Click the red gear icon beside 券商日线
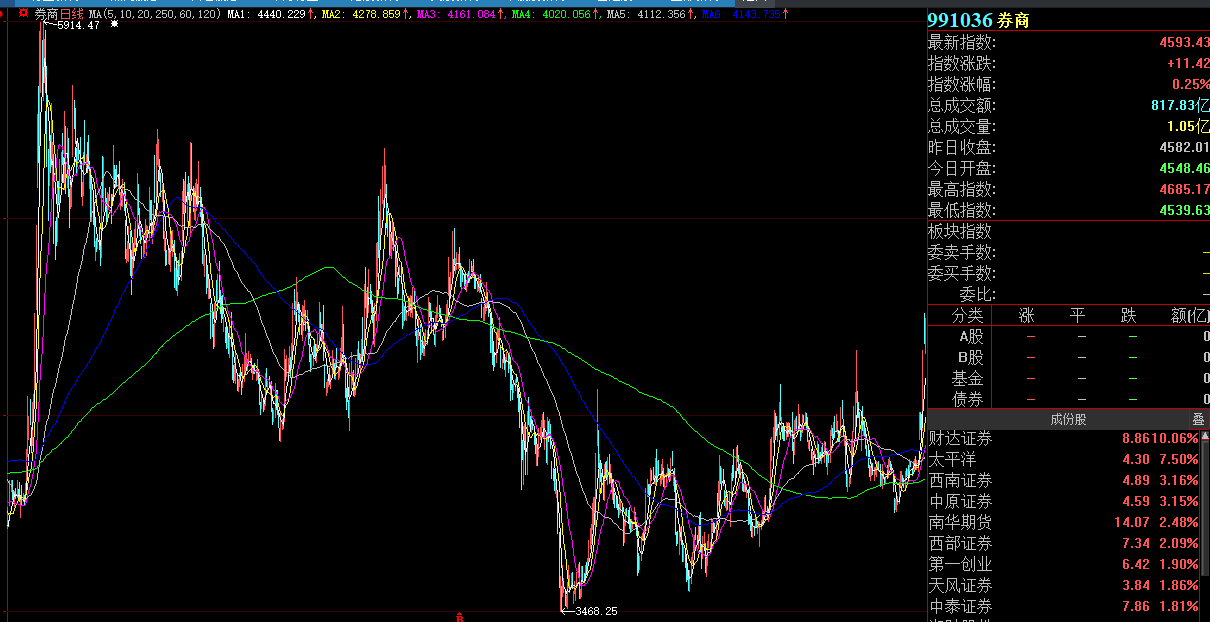 [23, 14]
